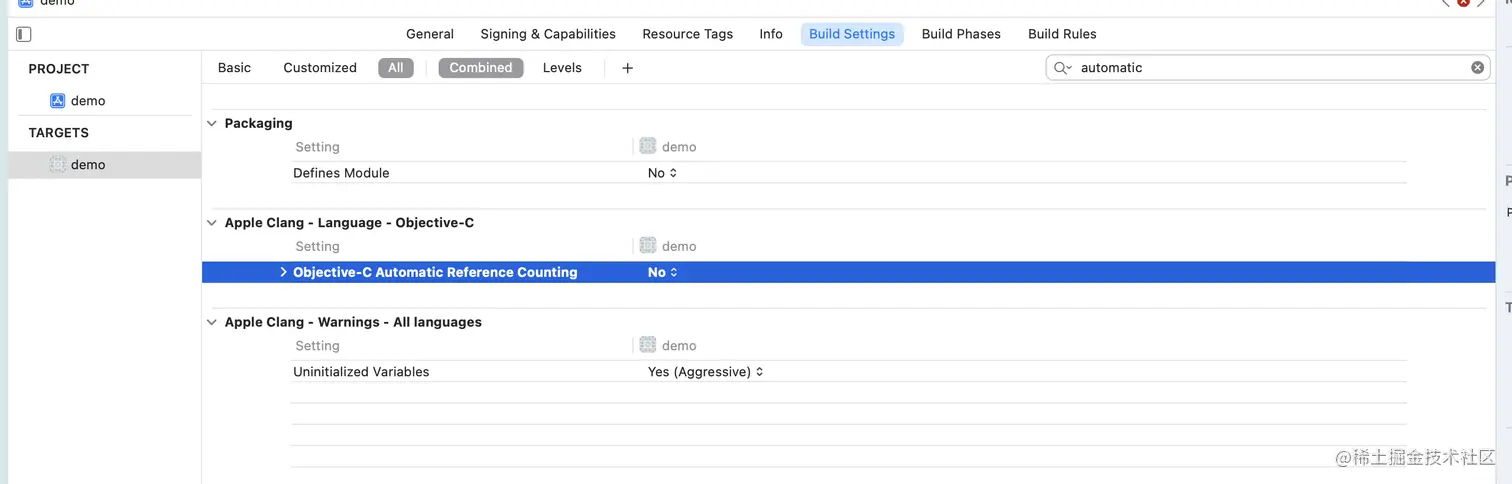Clear the 'automatic' search text

click(1477, 68)
